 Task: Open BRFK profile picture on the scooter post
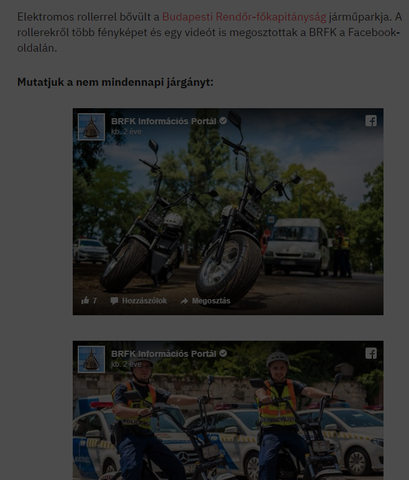[91, 127]
